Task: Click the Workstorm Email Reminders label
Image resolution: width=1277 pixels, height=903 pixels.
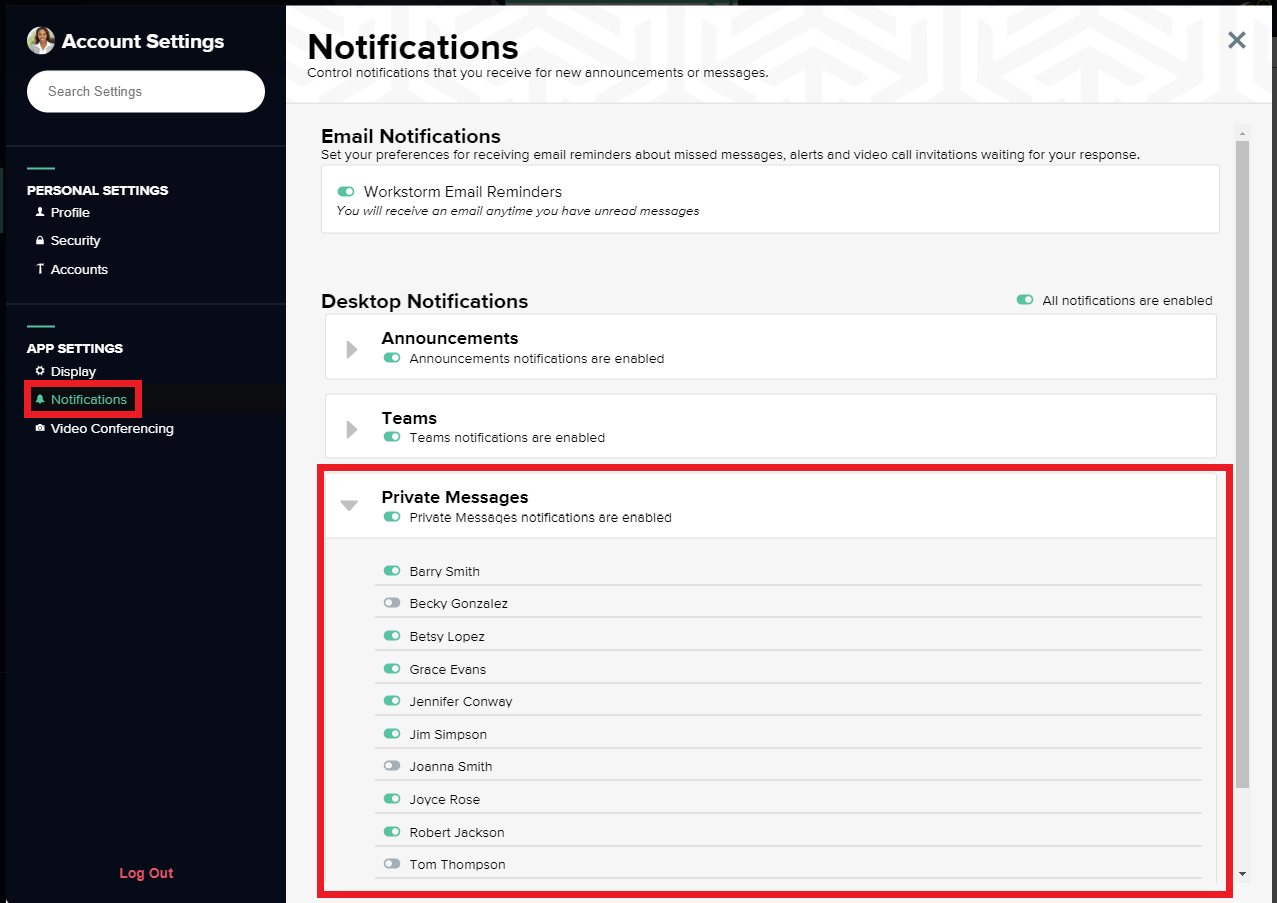Action: (x=463, y=191)
